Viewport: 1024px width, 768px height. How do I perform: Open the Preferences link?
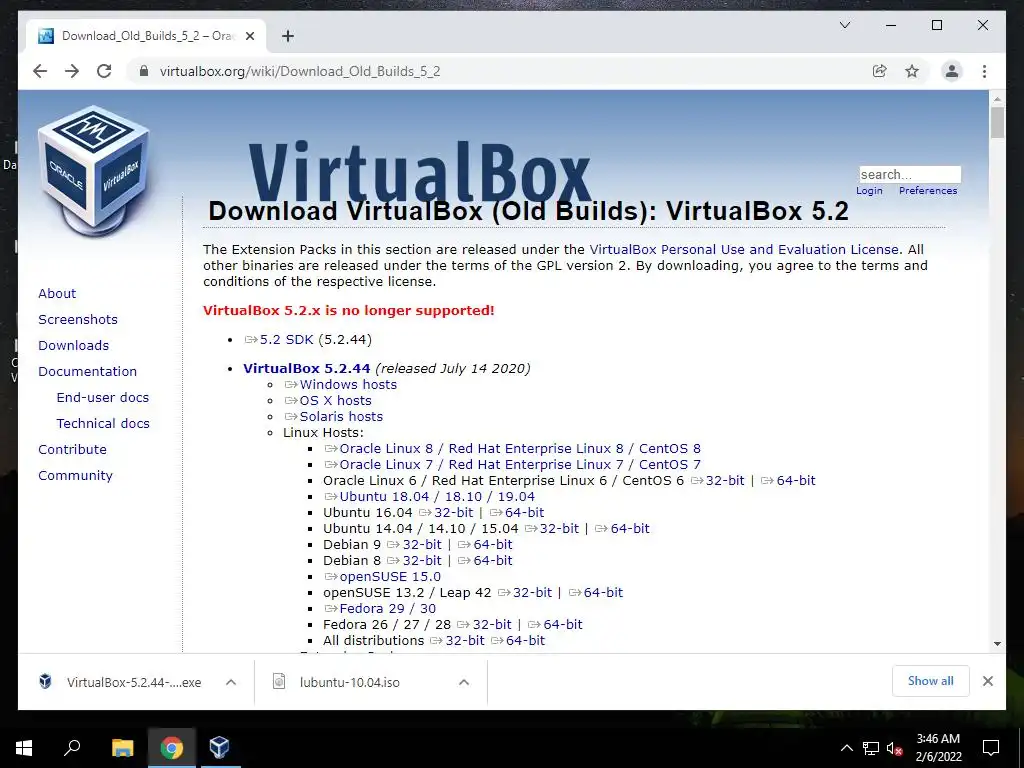(928, 191)
